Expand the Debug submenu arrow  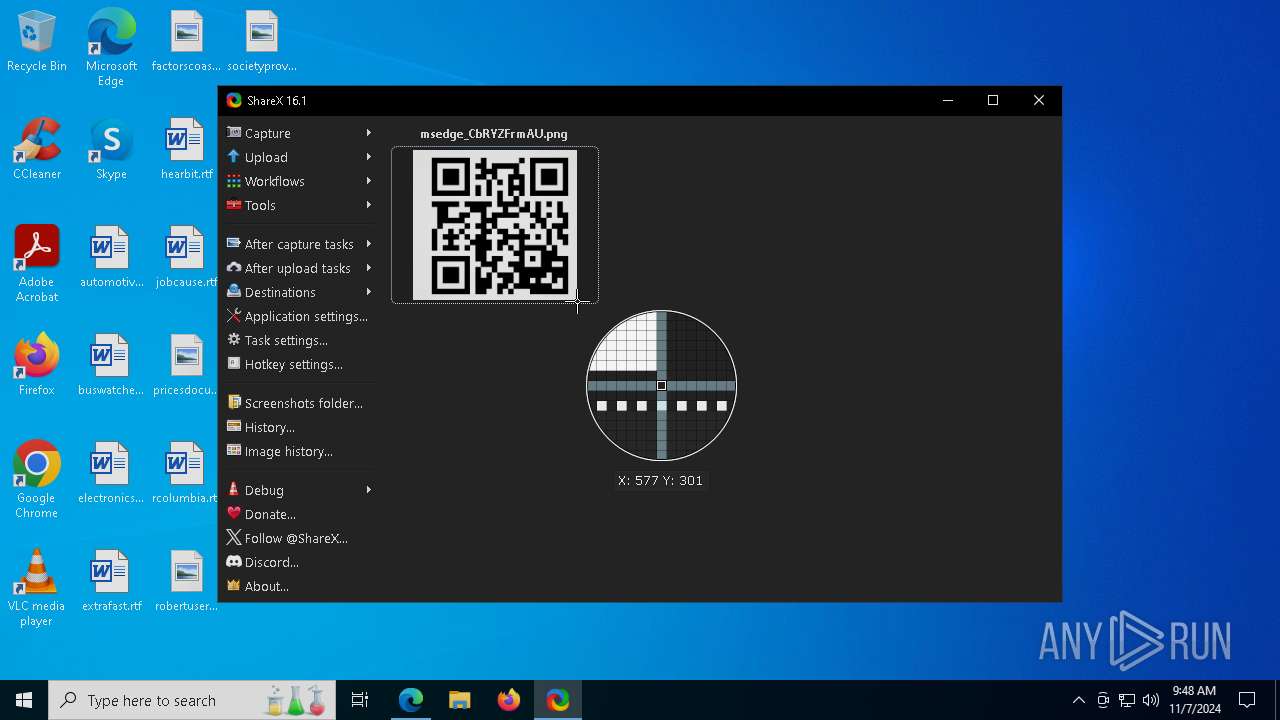pos(369,490)
